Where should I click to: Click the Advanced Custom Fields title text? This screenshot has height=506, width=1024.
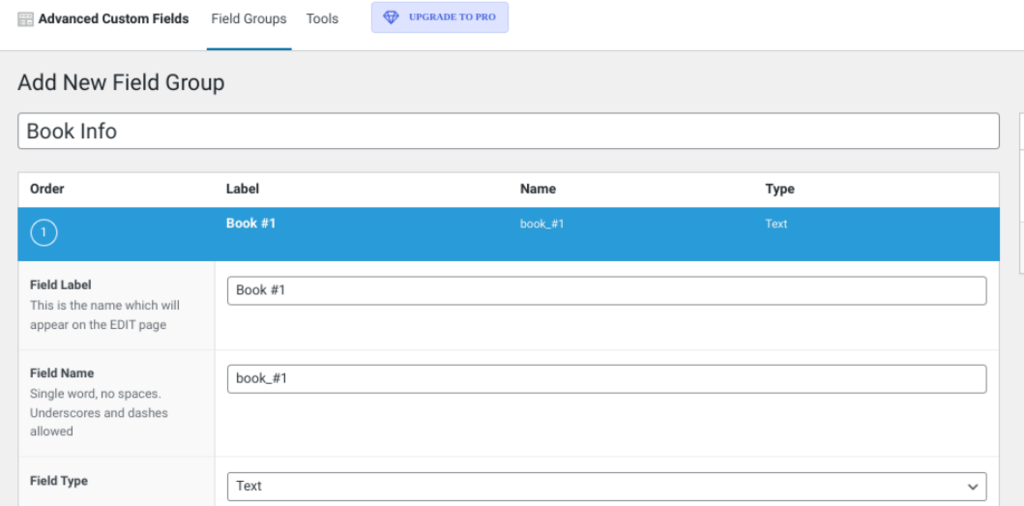[113, 19]
